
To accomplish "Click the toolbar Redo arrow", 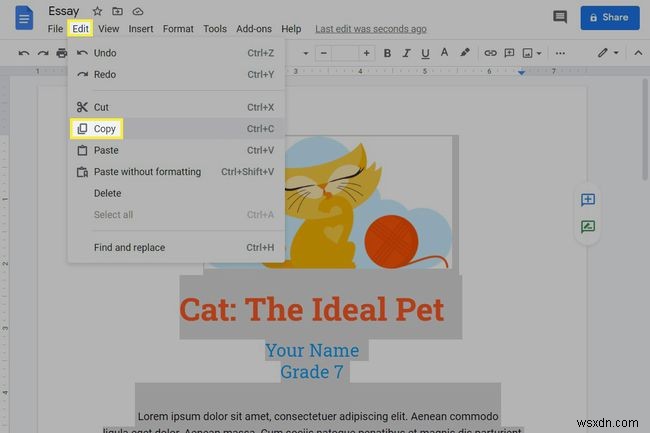I will coord(43,53).
